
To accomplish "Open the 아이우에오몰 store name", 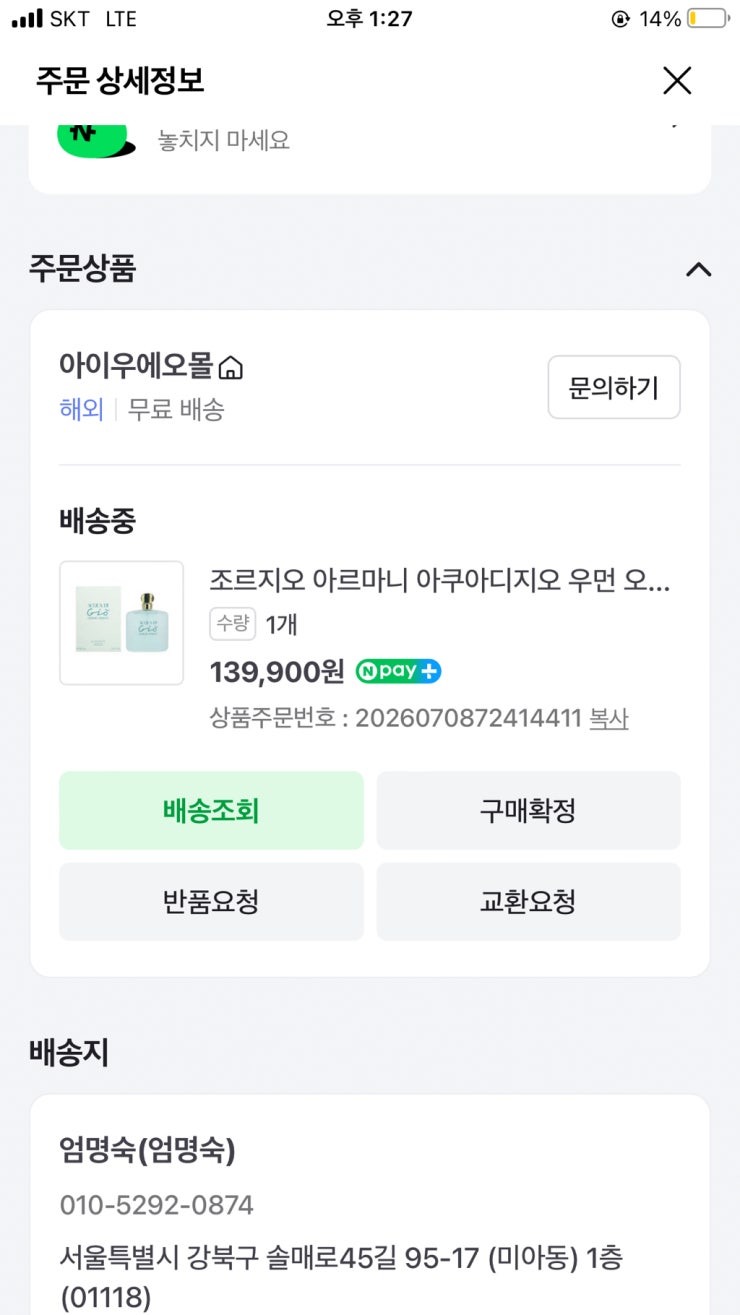I will pos(136,367).
